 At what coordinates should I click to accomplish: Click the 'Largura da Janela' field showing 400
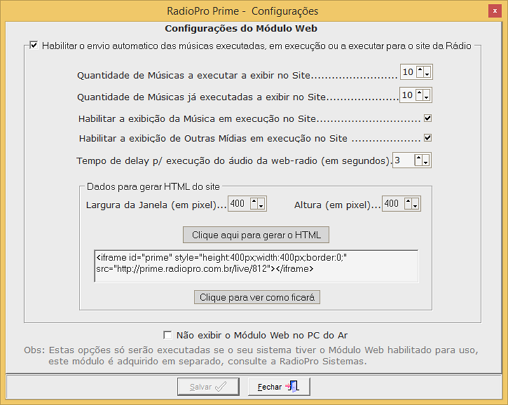coord(239,204)
